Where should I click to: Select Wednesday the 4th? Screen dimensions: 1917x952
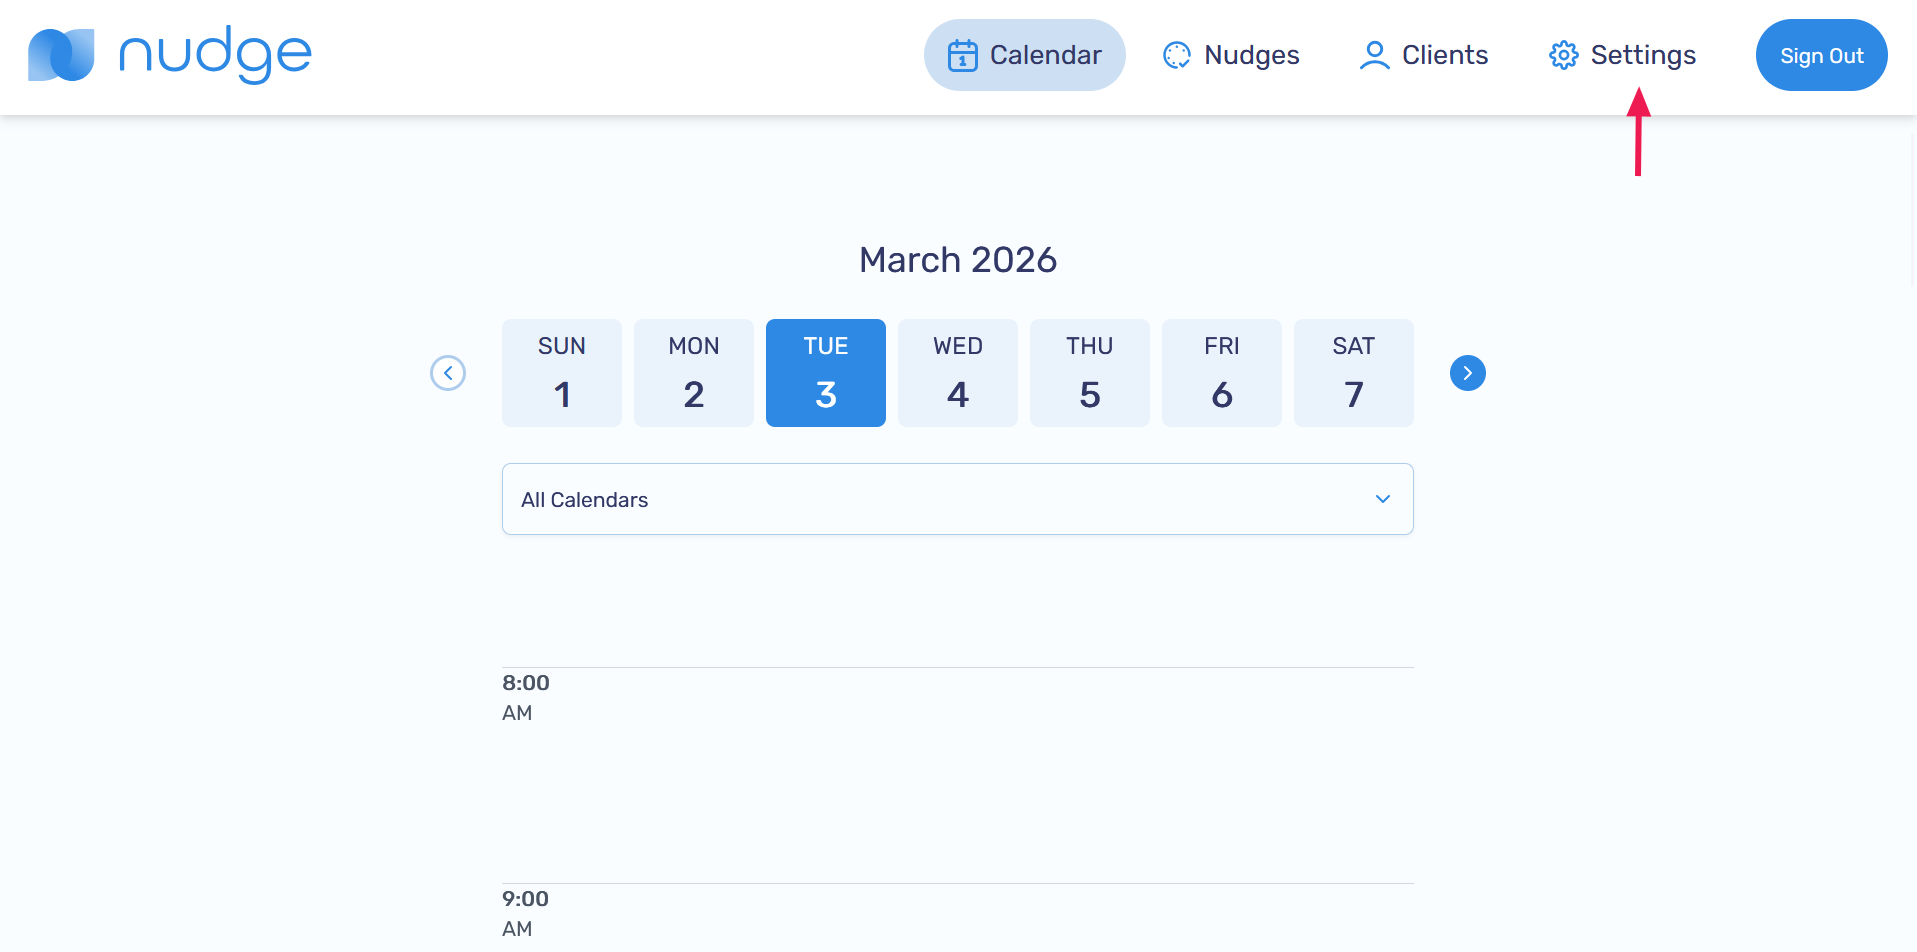[x=957, y=372]
